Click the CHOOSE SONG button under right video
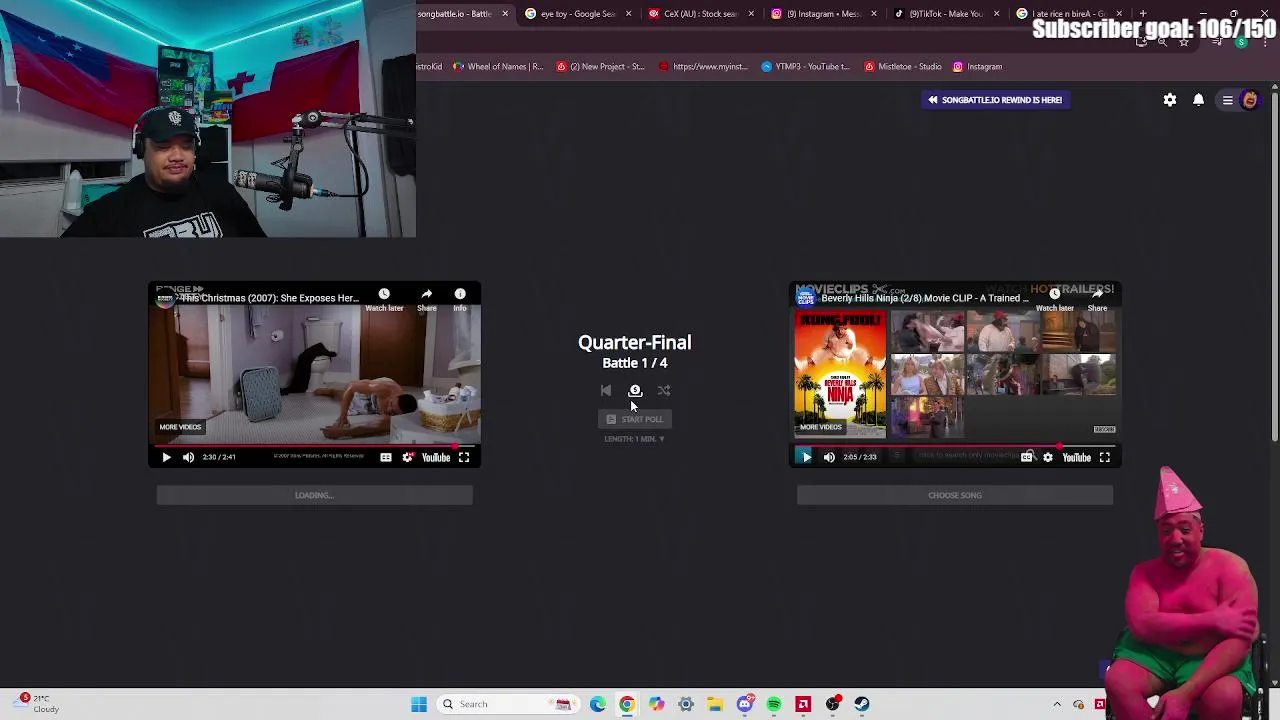Image resolution: width=1280 pixels, height=720 pixels. coord(955,495)
